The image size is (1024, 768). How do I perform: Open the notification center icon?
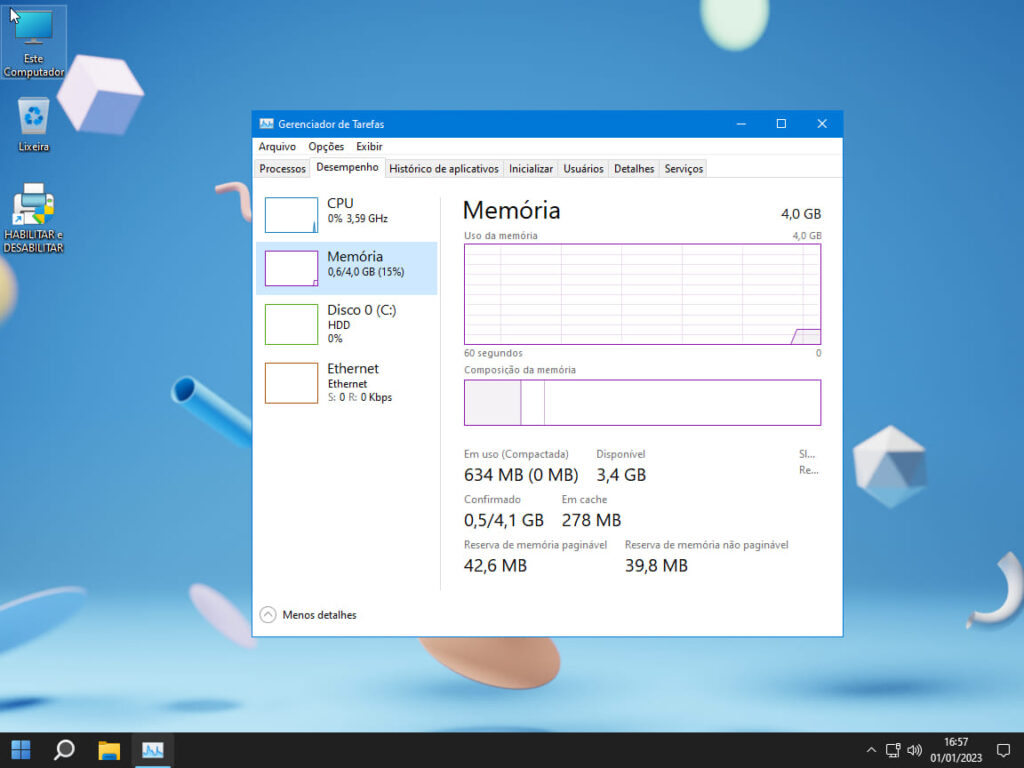(x=1003, y=750)
